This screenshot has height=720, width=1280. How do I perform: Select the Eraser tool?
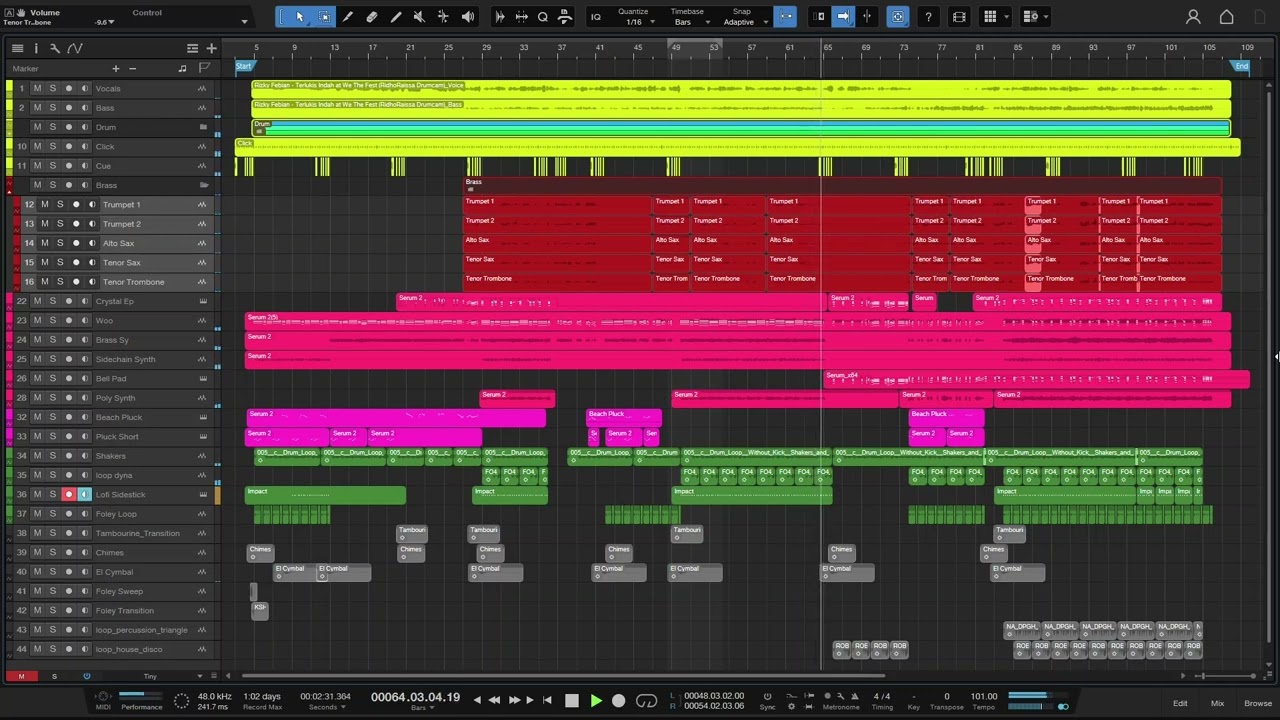[x=371, y=16]
